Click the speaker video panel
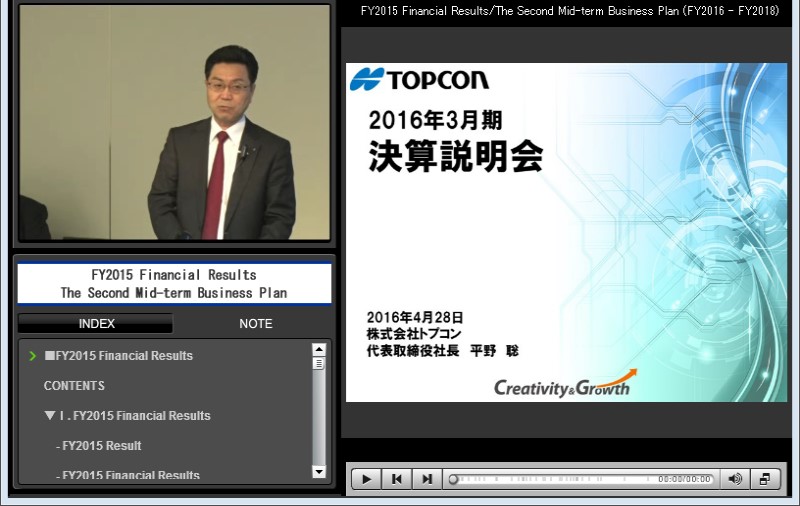Viewport: 800px width, 506px height. (x=174, y=122)
